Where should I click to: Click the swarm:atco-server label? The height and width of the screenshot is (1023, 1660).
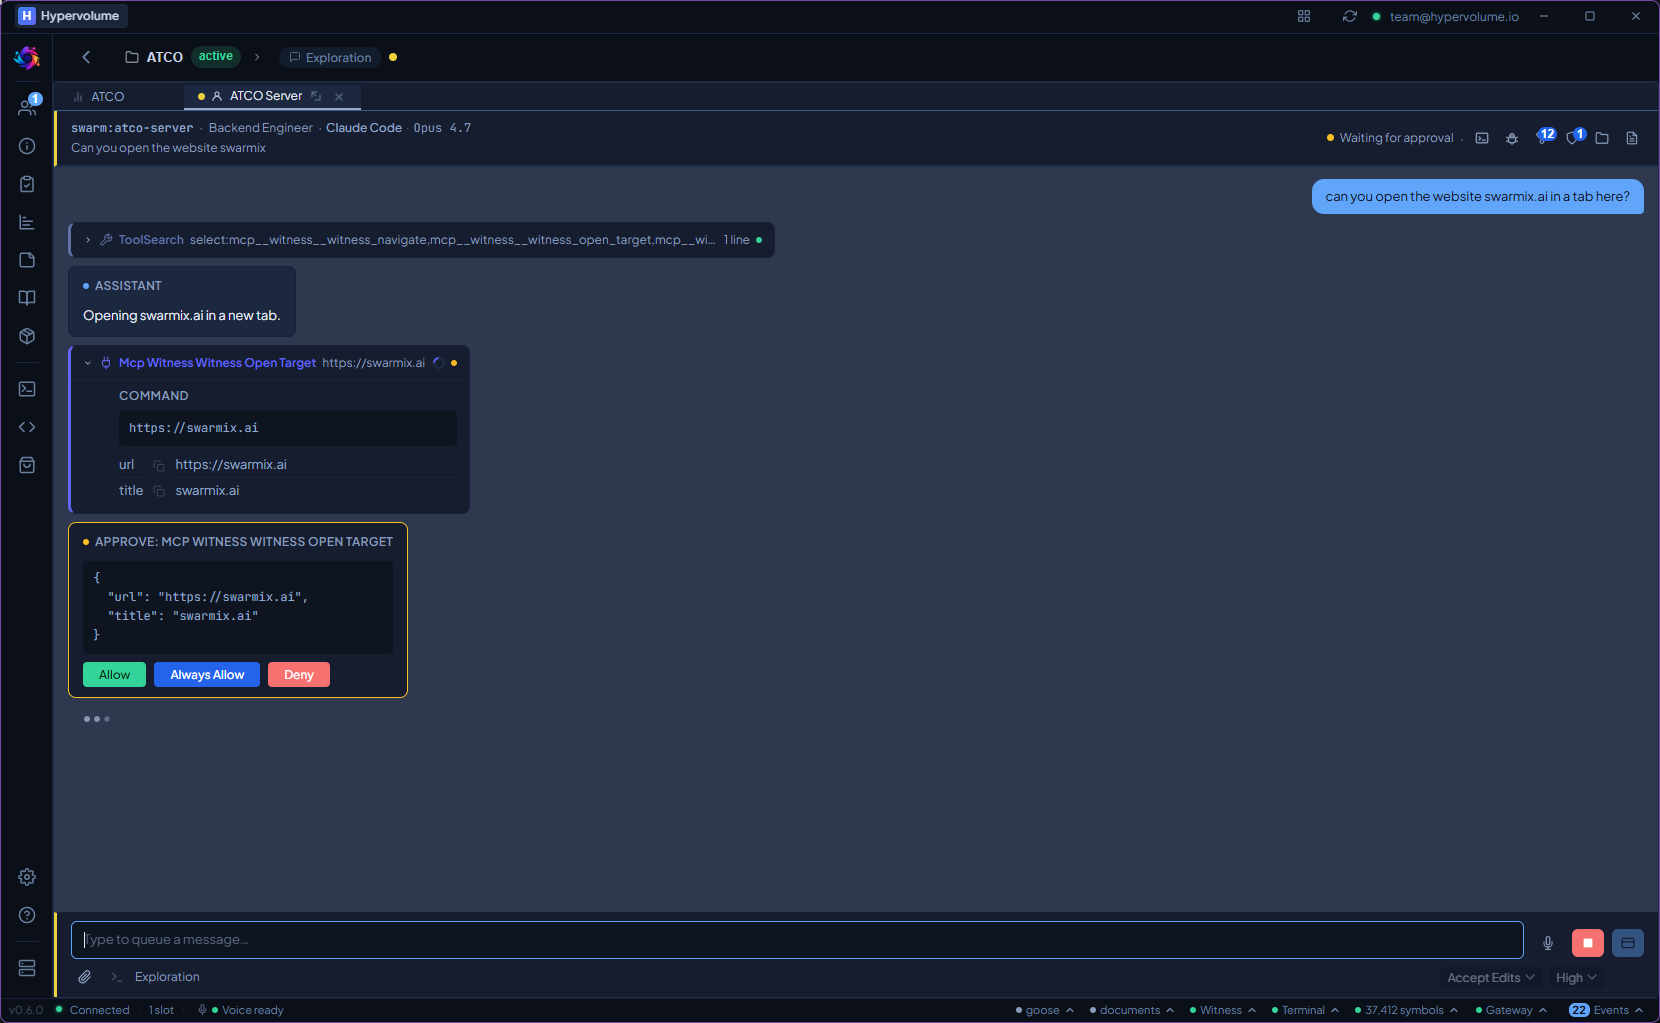pos(132,128)
